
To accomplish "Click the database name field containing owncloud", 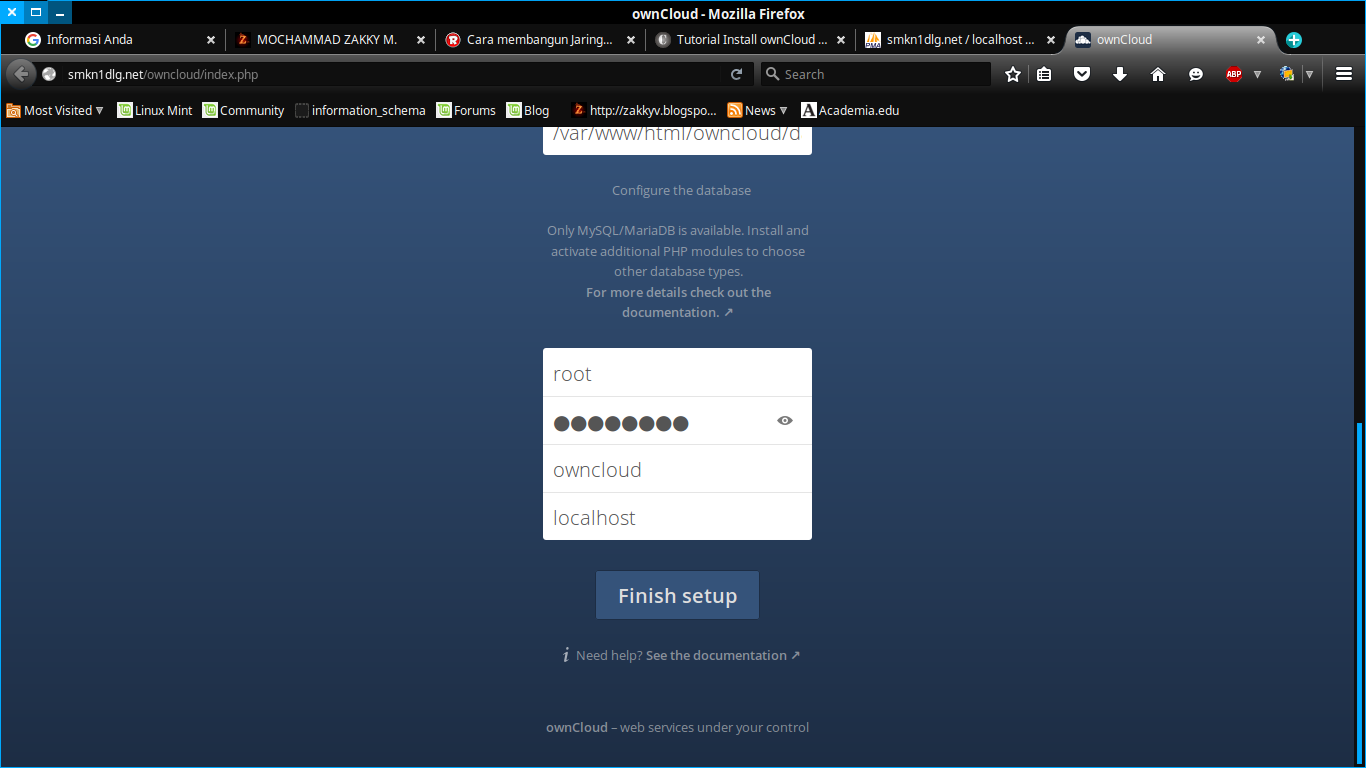I will point(677,469).
